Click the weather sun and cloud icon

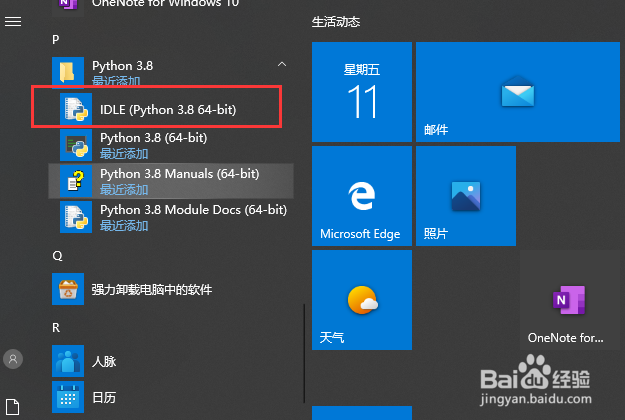tap(362, 300)
